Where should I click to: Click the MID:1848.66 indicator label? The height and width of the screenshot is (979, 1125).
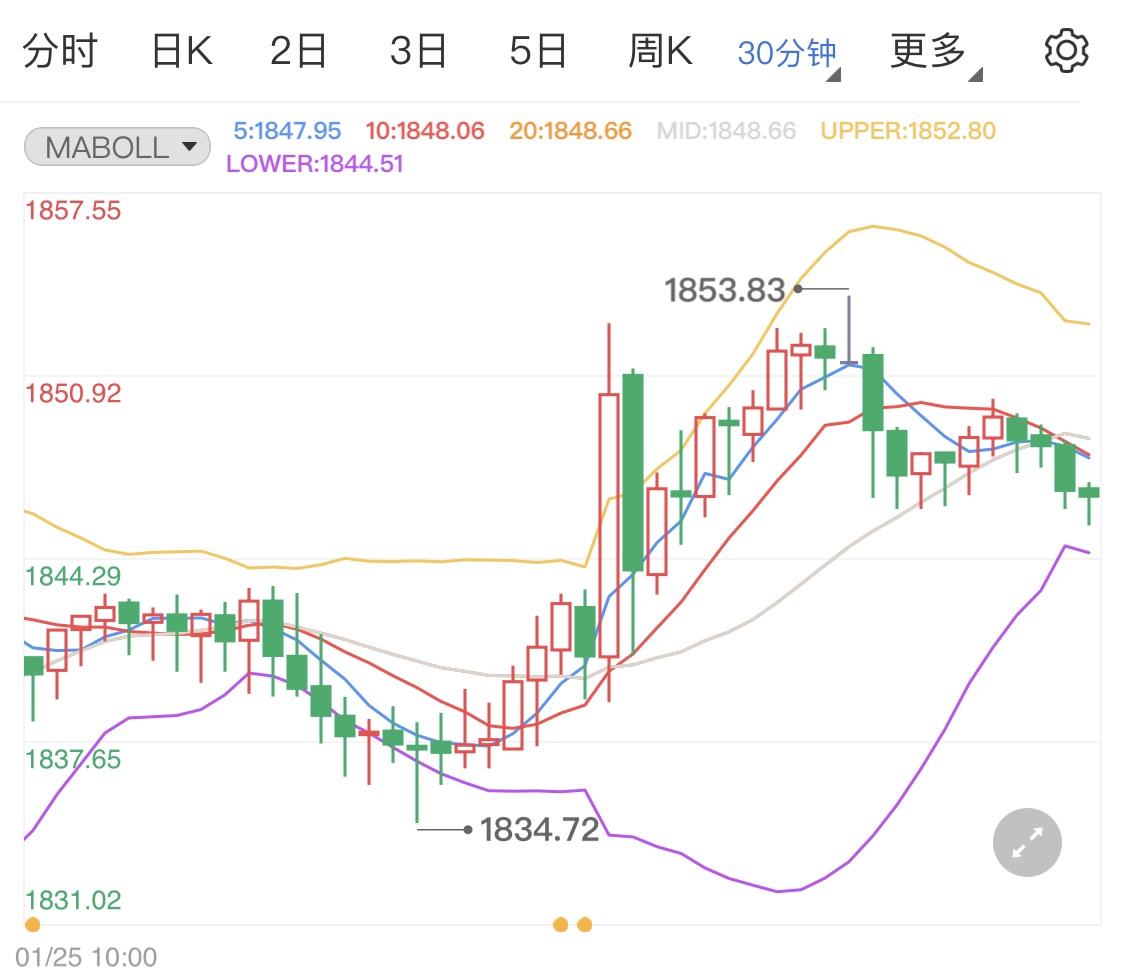coord(726,131)
